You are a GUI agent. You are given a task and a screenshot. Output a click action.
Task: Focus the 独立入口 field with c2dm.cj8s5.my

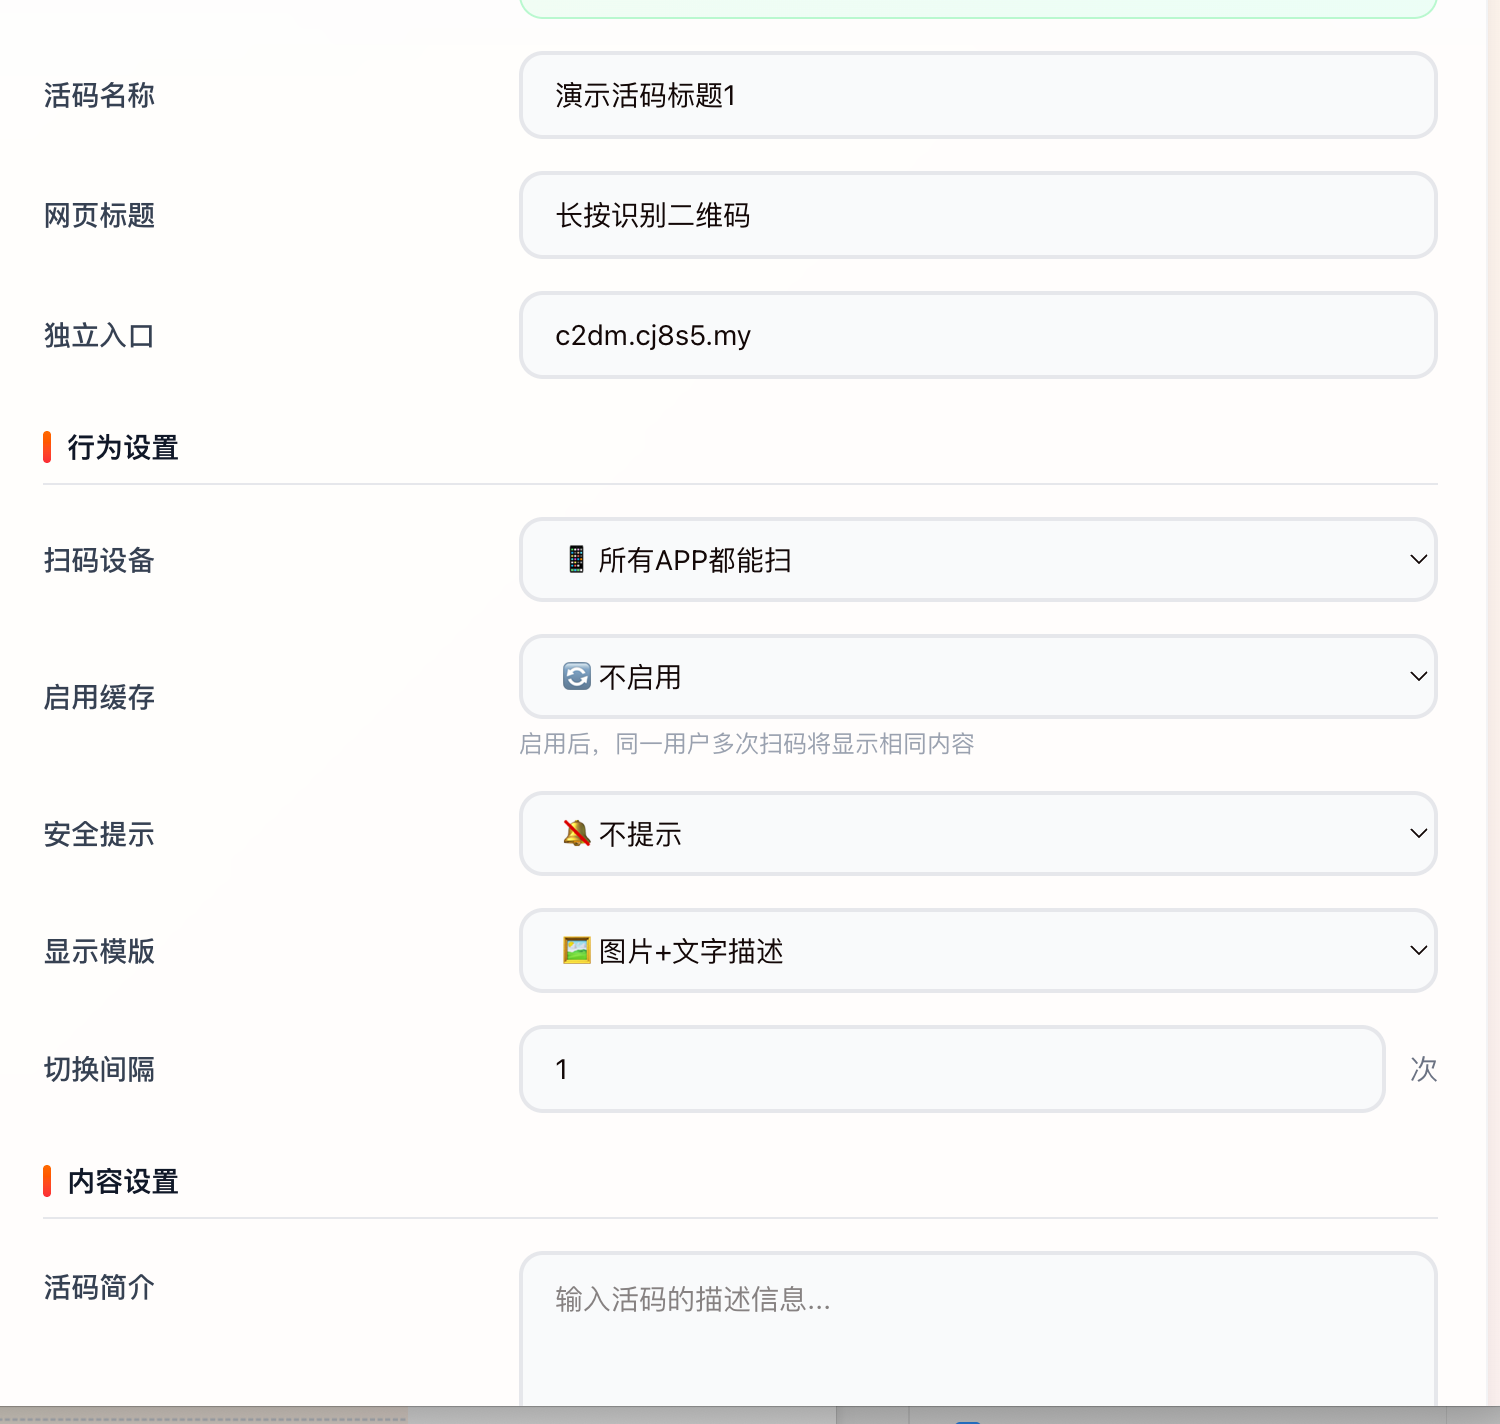point(978,335)
